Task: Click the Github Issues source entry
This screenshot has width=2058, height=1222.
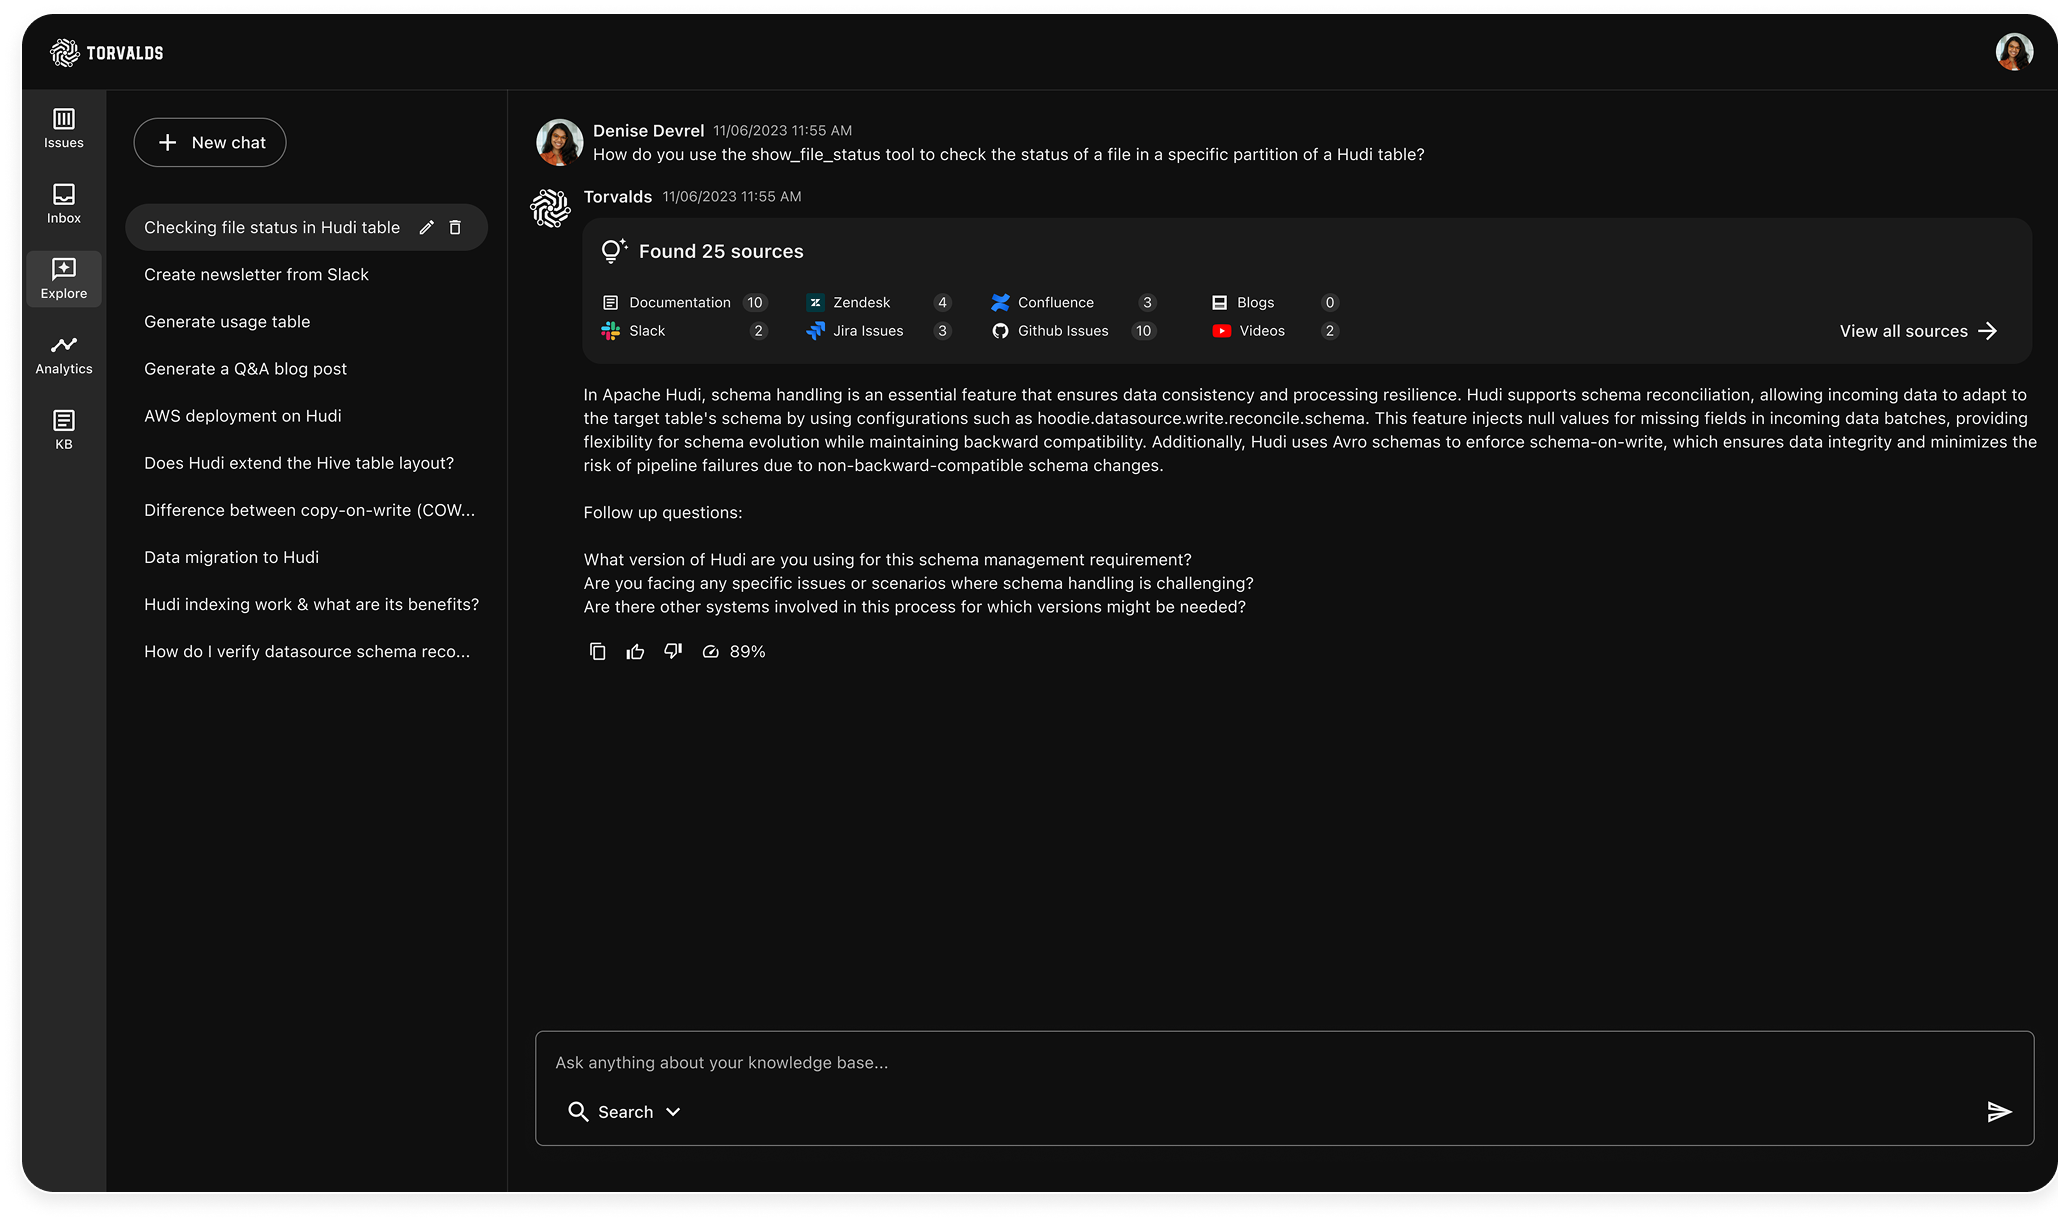Action: pos(1062,331)
